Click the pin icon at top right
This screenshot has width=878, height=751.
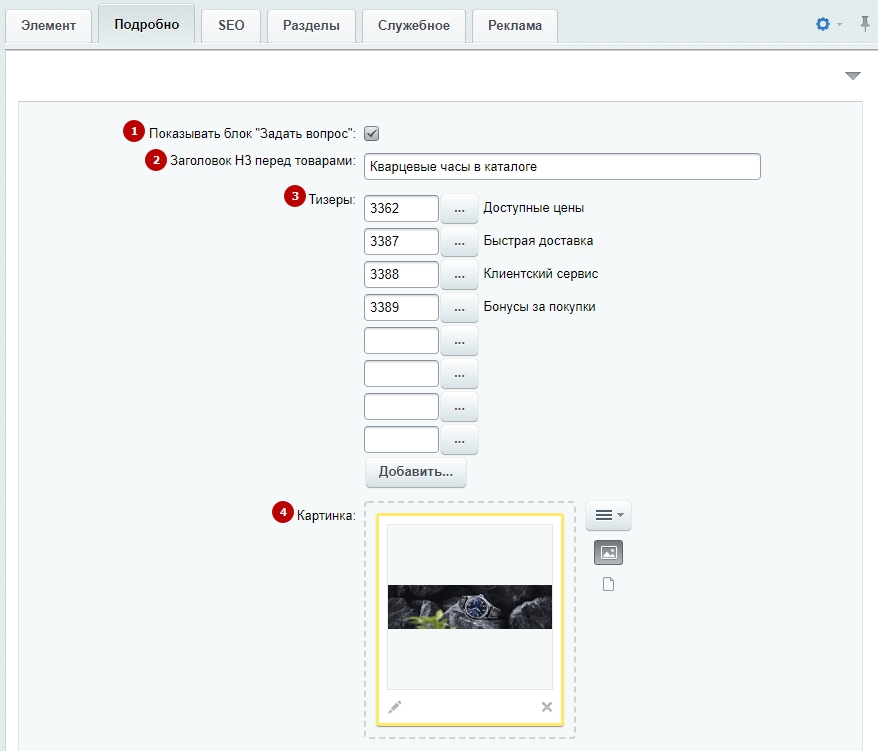pos(865,24)
